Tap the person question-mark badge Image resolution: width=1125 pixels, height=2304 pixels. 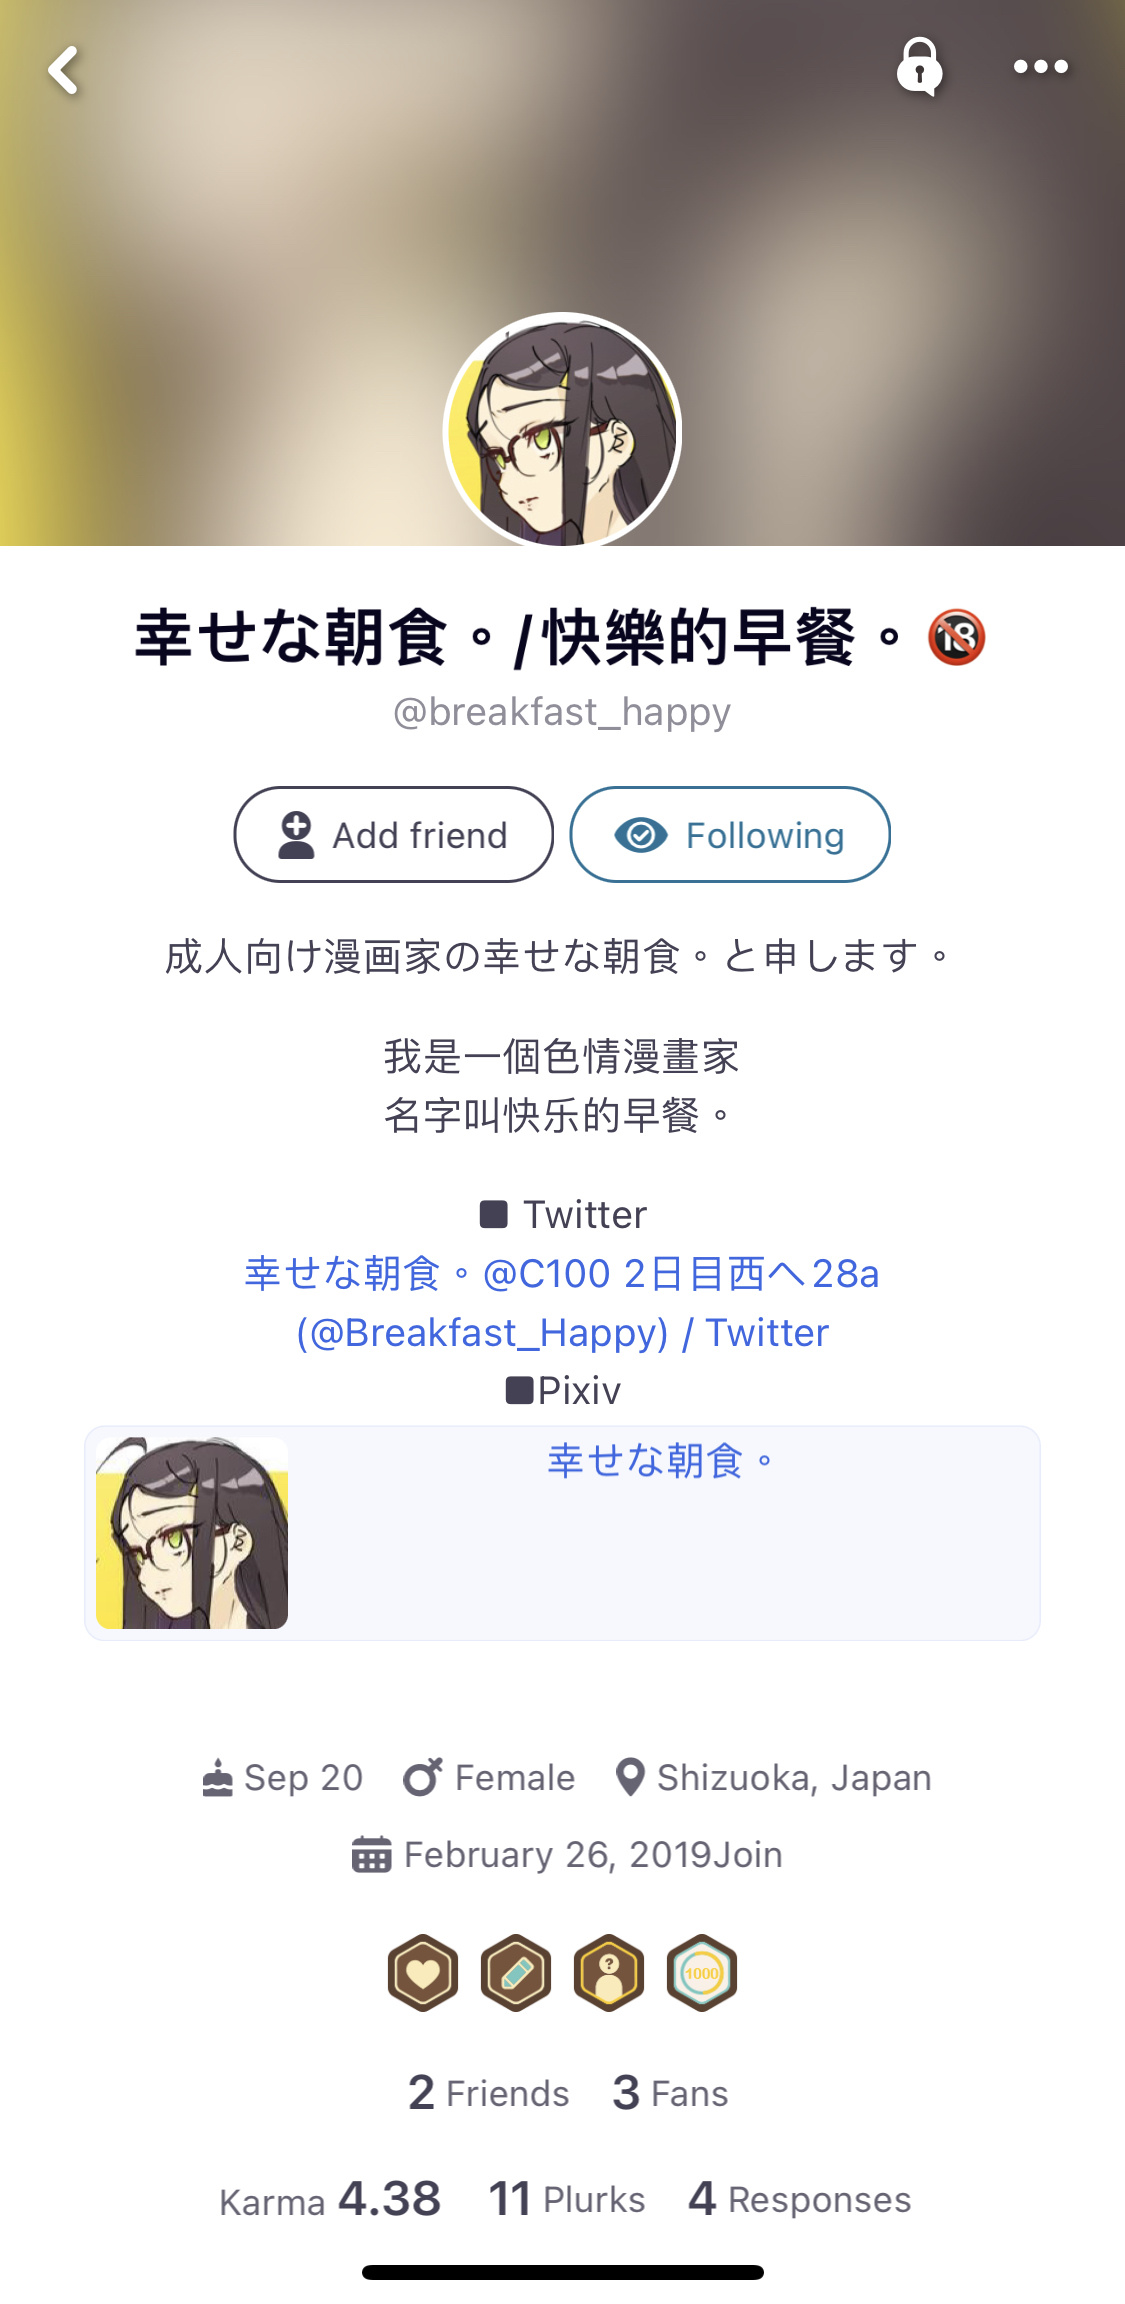point(608,1972)
